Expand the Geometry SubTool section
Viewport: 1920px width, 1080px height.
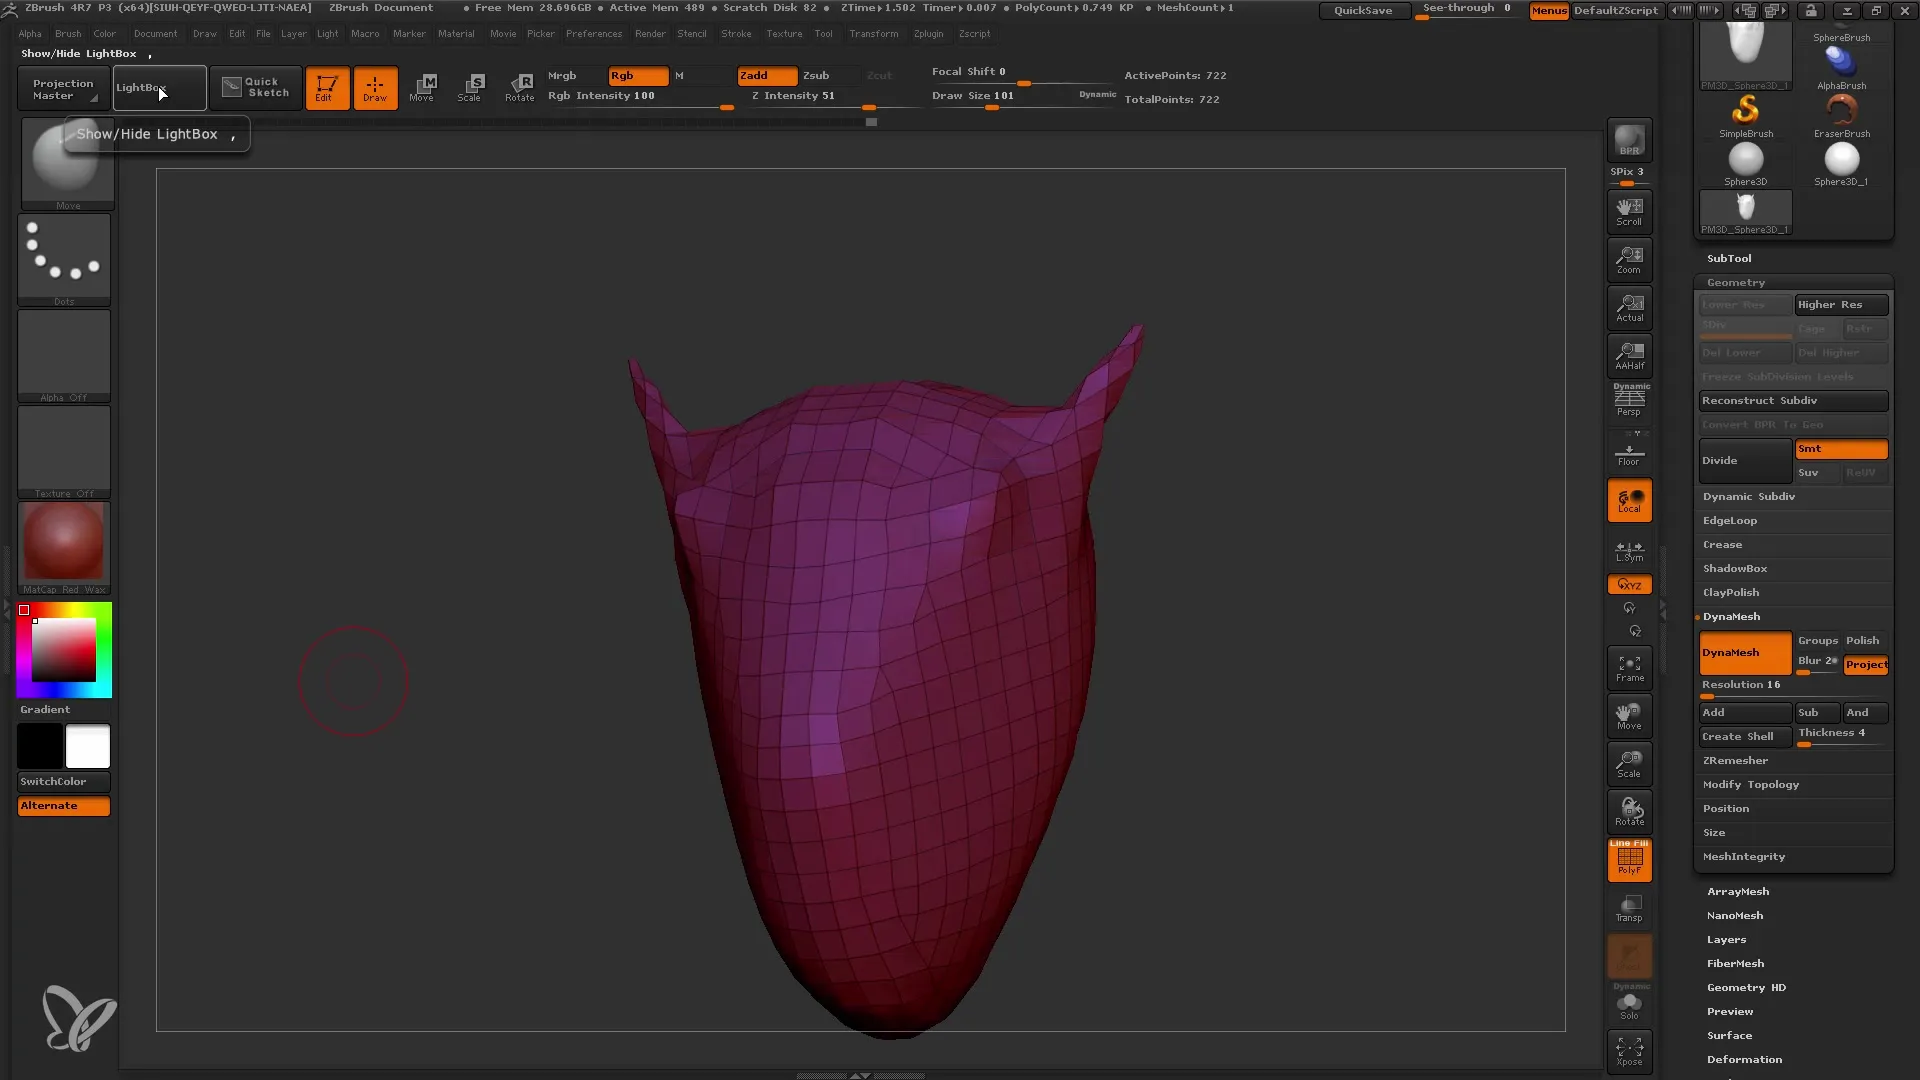tap(1735, 281)
